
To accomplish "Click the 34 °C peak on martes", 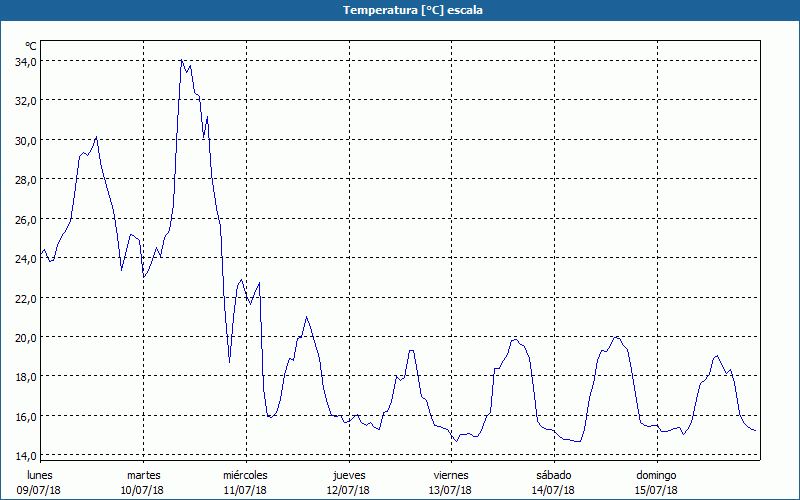I will 182,60.
